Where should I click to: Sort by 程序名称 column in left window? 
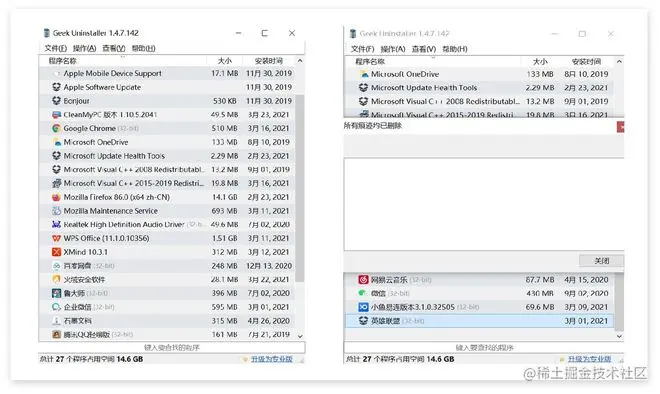[x=63, y=61]
